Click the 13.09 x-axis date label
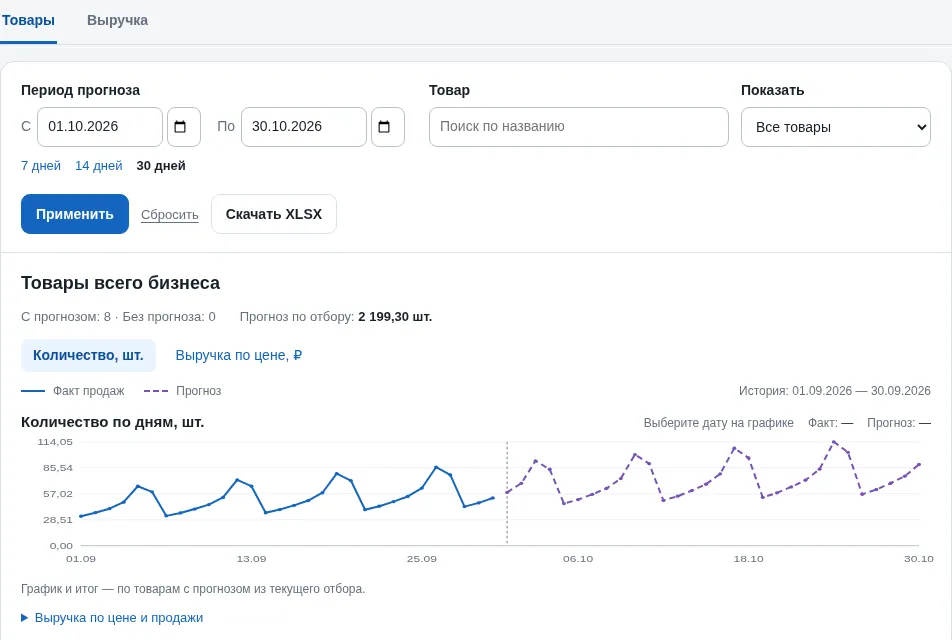Image resolution: width=952 pixels, height=640 pixels. [251, 559]
